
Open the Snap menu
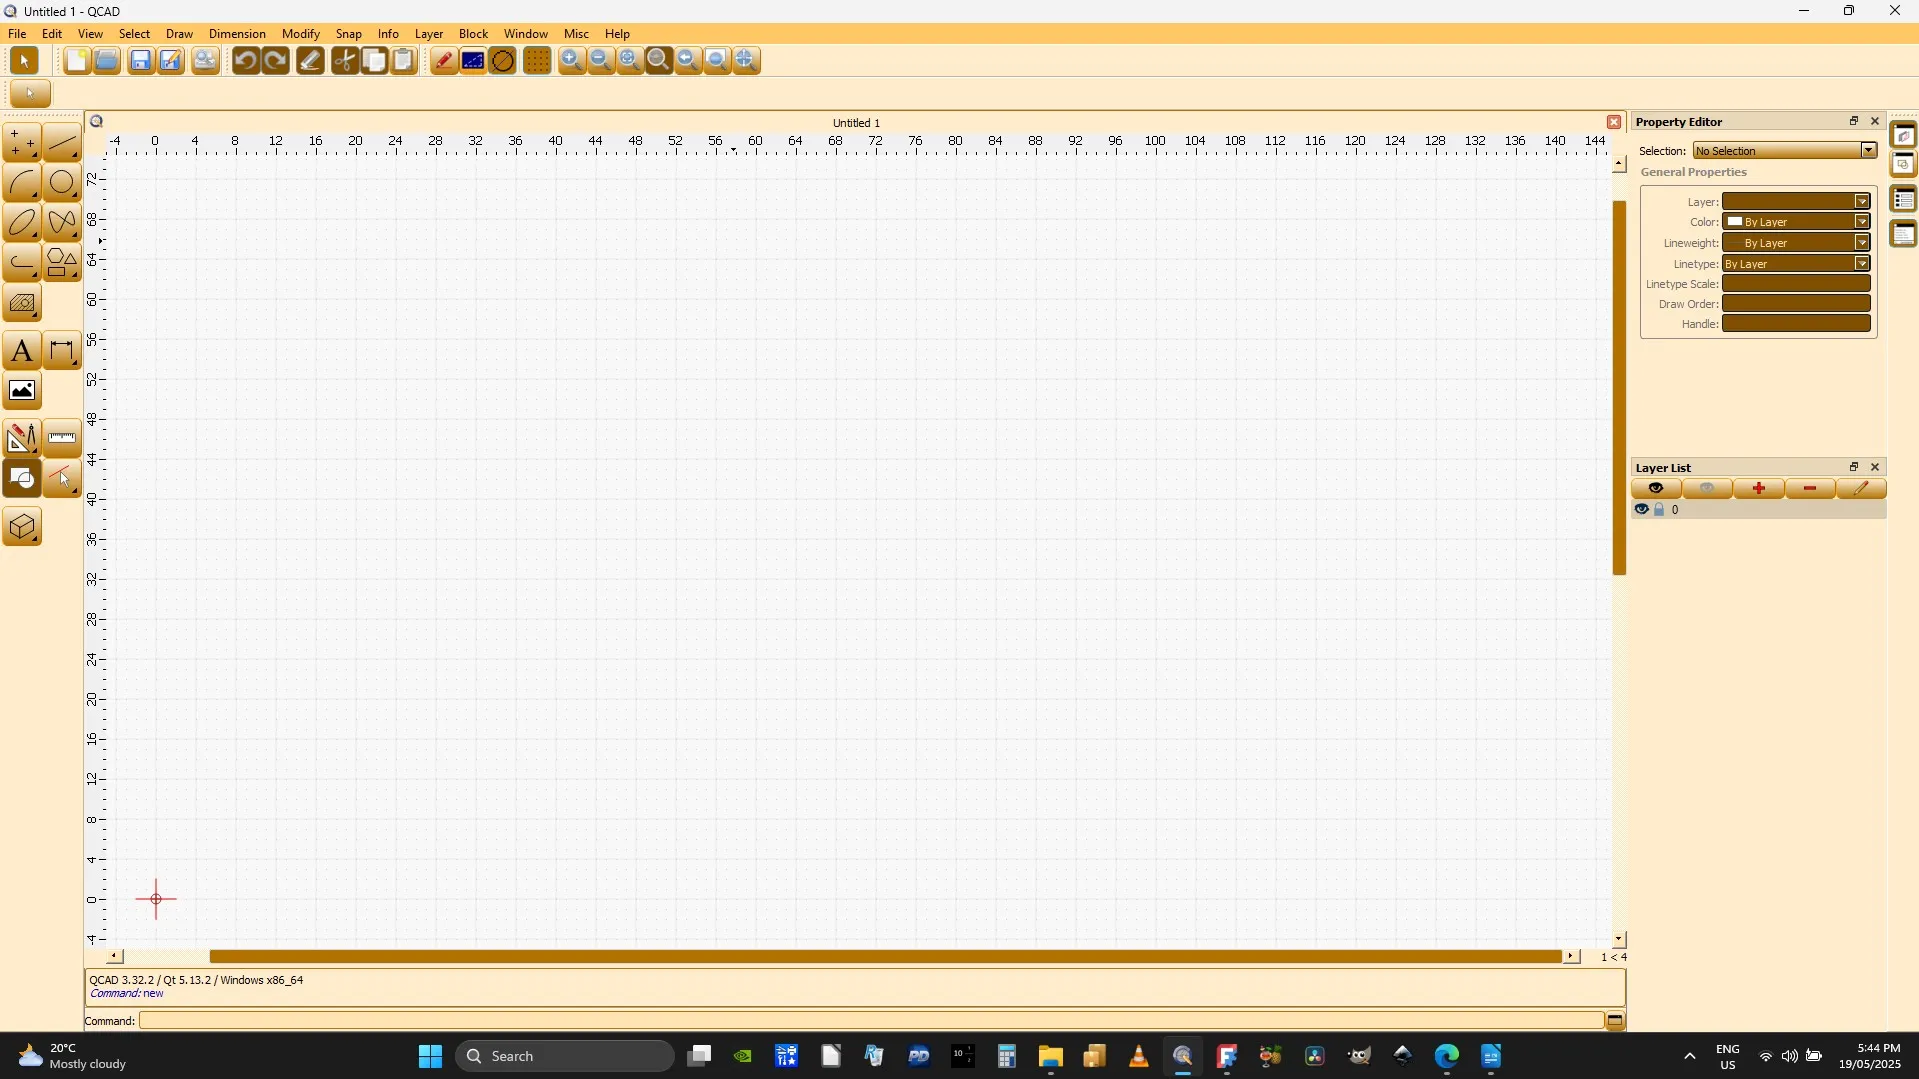tap(348, 33)
